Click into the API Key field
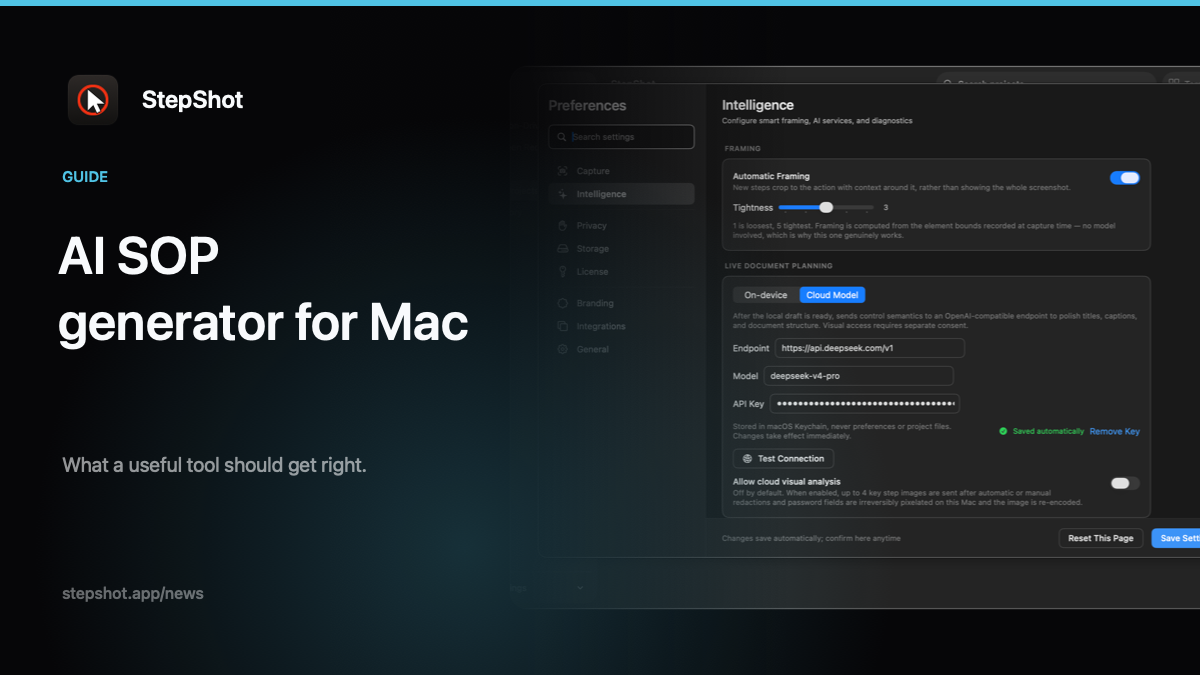This screenshot has height=675, width=1200. 865,404
